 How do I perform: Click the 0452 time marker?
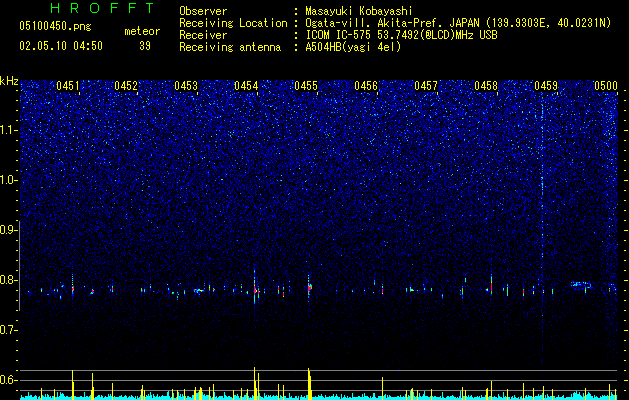coord(126,86)
